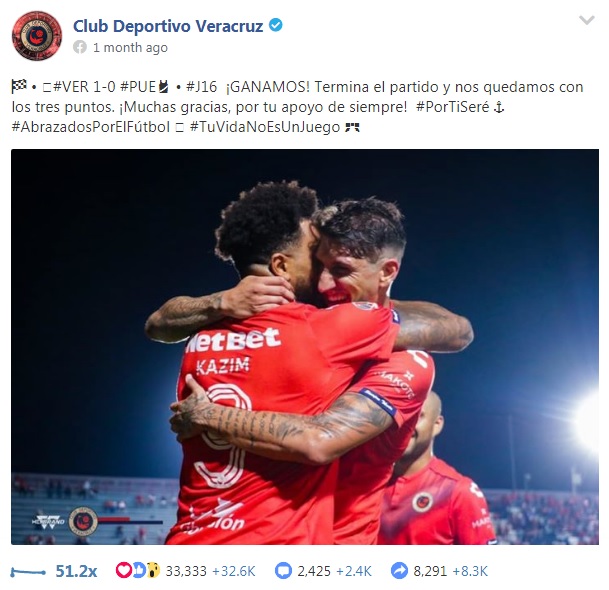
Task: Open the Club Deportivo Veracruz page name link
Action: [168, 26]
